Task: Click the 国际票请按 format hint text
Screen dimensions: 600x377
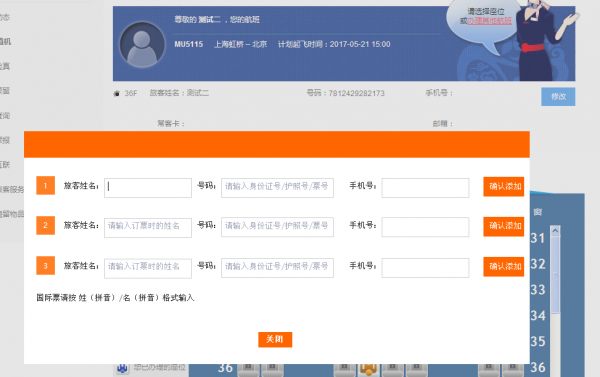Action: (x=115, y=298)
